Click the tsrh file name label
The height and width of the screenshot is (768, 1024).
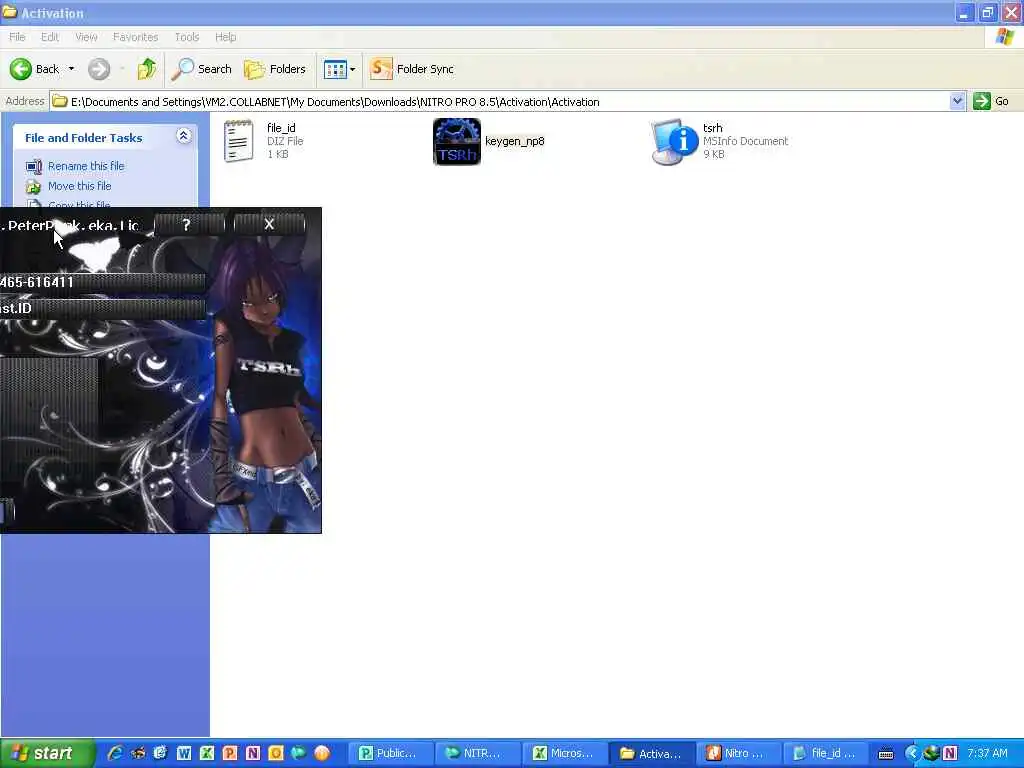point(712,128)
